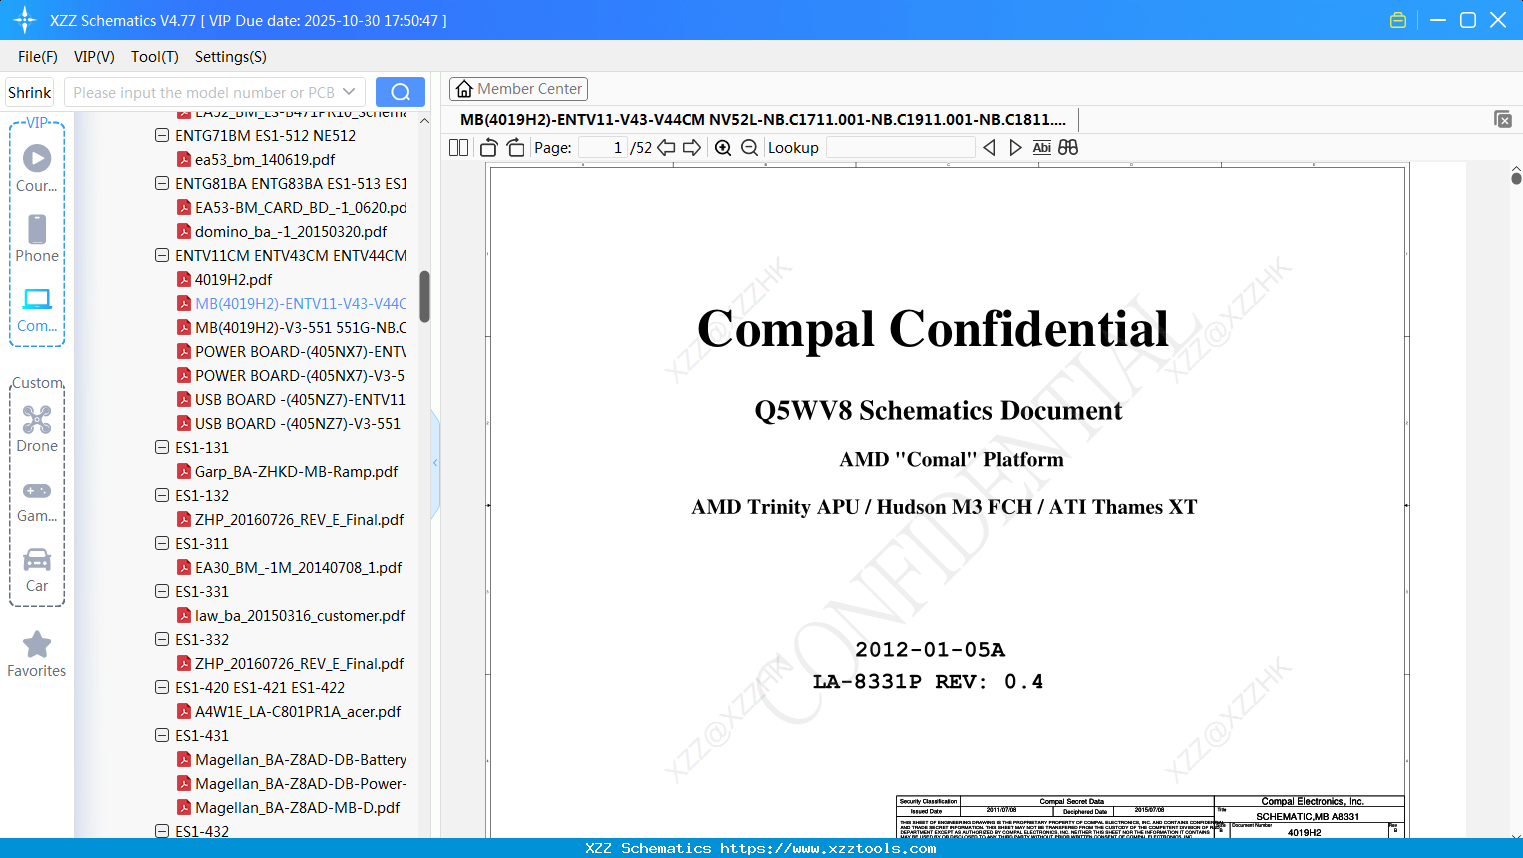The width and height of the screenshot is (1523, 858).
Task: Focus the Lookup search field
Action: point(900,148)
